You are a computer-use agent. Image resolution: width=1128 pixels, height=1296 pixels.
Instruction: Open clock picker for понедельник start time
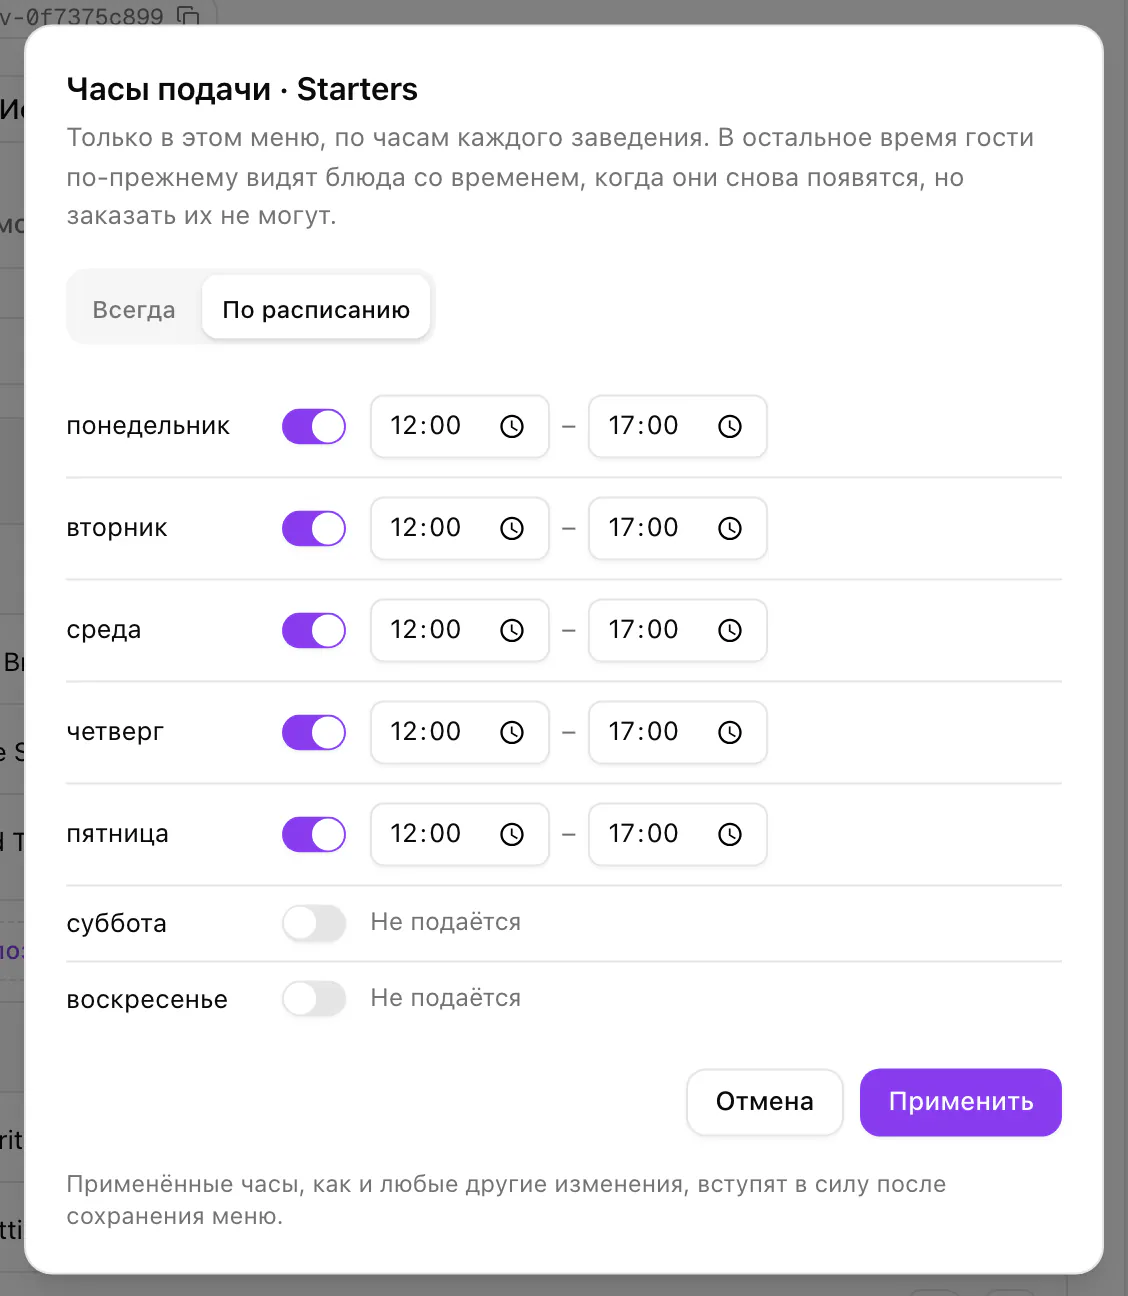[x=512, y=427]
